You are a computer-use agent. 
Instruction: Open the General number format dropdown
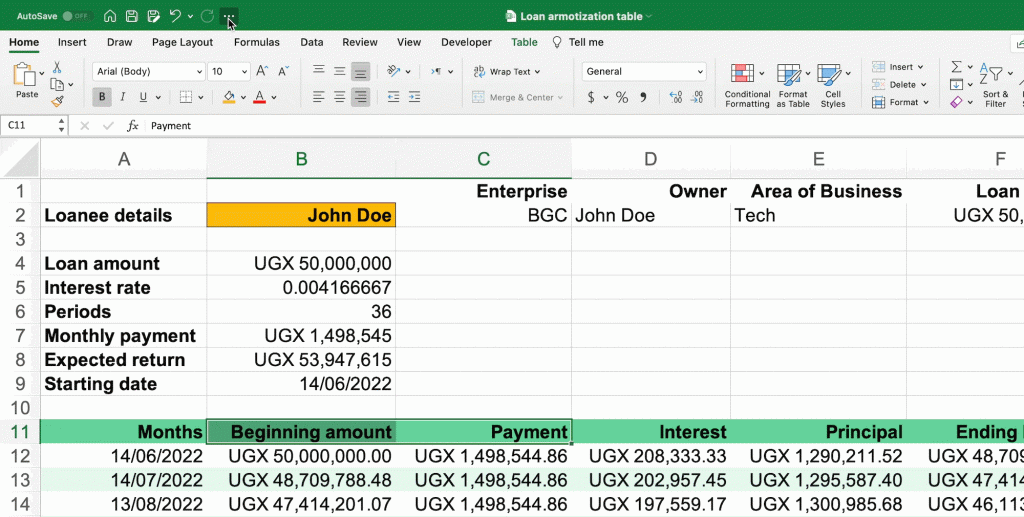click(698, 71)
